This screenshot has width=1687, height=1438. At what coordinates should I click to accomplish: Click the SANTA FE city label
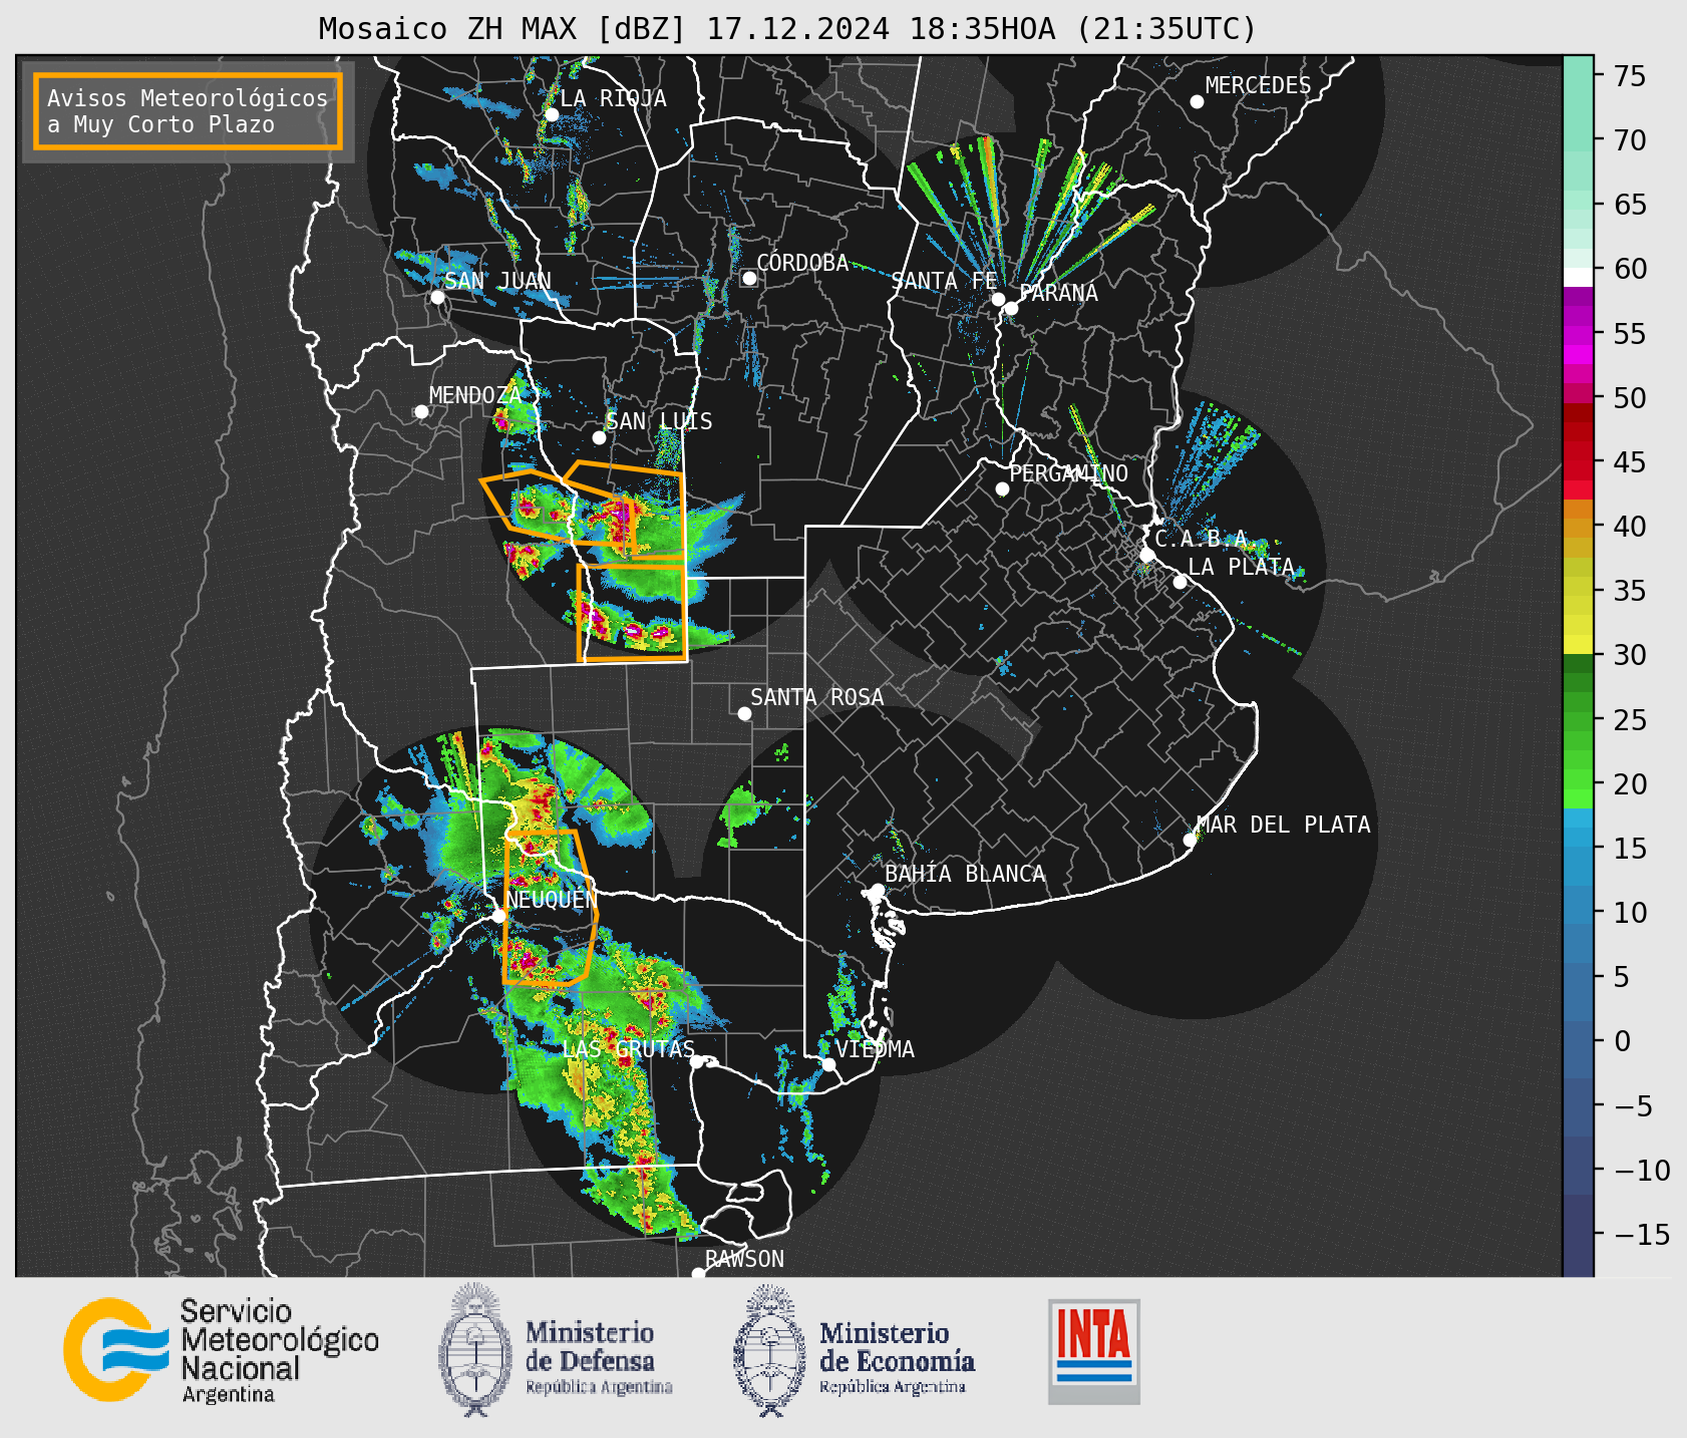click(944, 281)
